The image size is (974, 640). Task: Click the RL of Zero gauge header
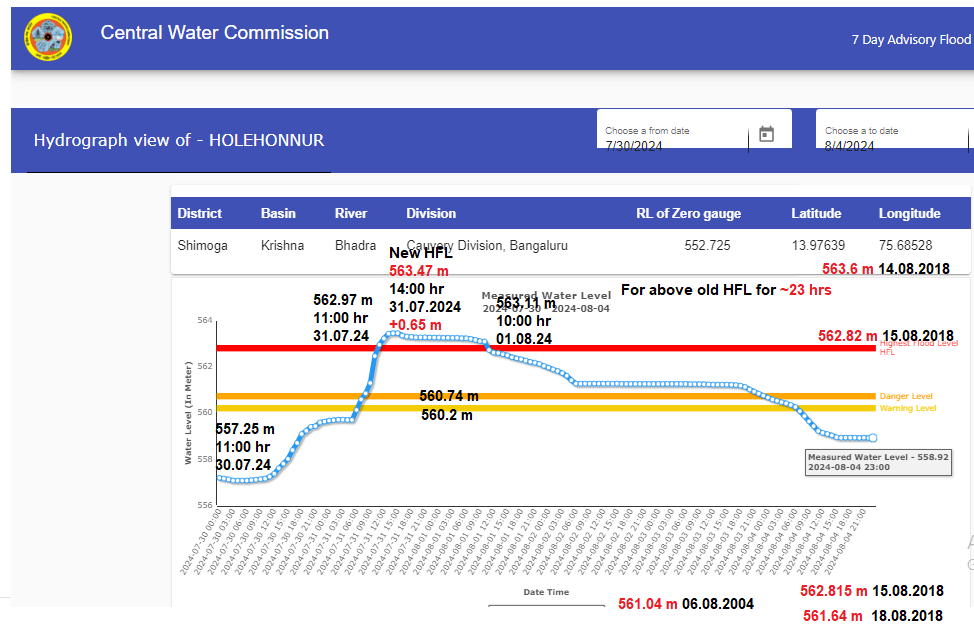pos(688,213)
